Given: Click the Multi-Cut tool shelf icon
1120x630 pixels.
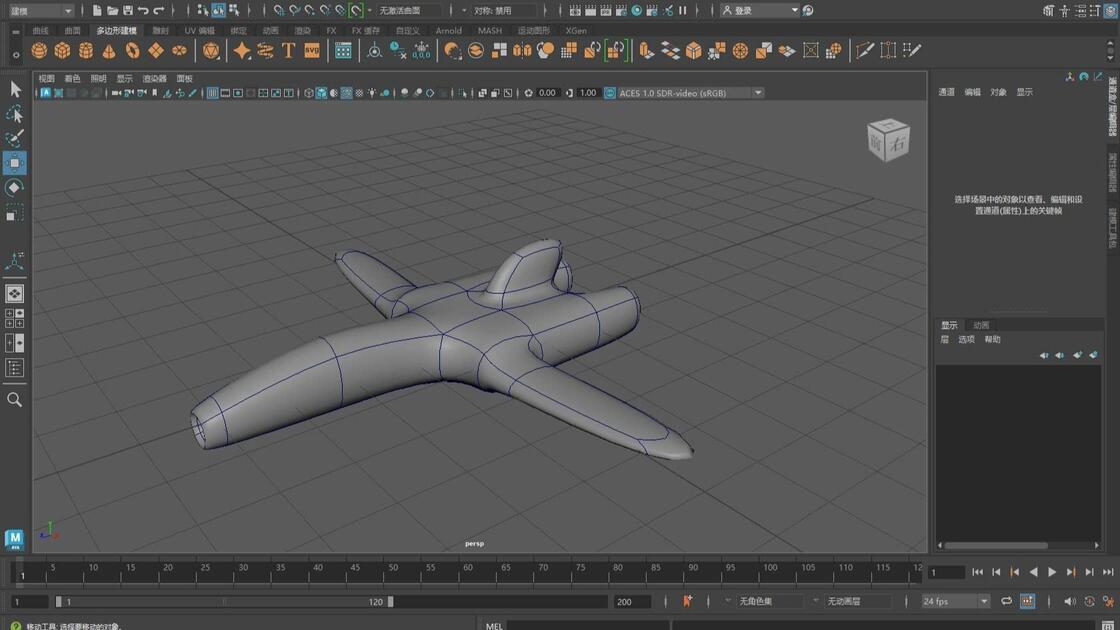Looking at the screenshot, I should click(865, 51).
